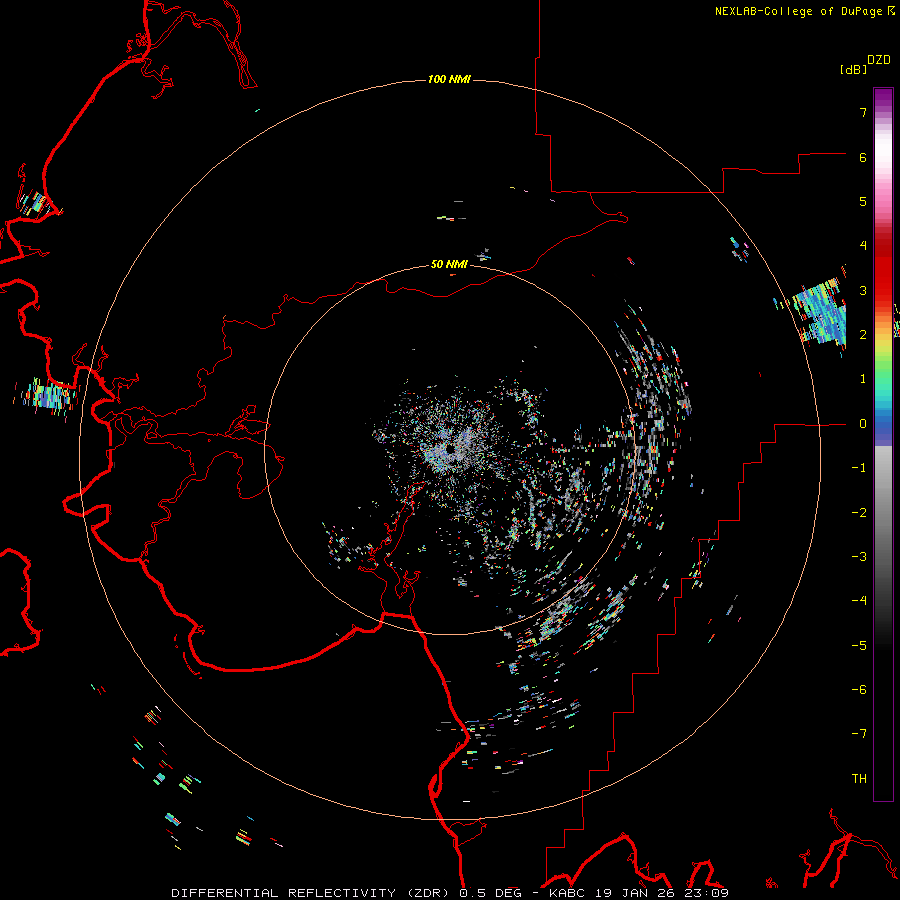Click the KABC radar site identifier
This screenshot has height=900, width=900.
pyautogui.click(x=566, y=893)
